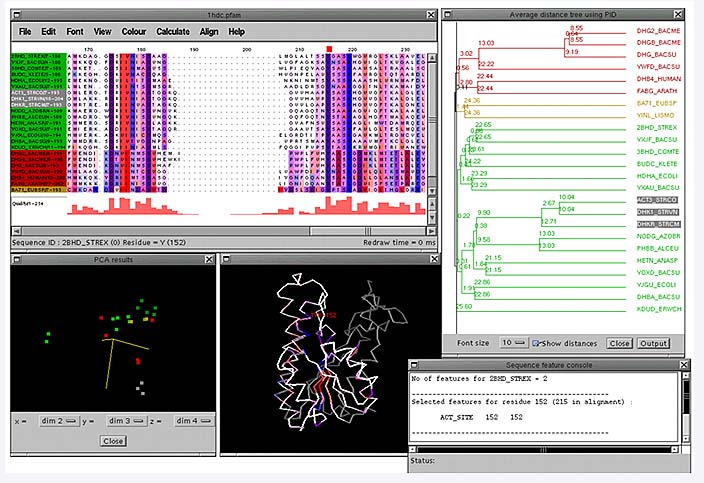The image size is (704, 483).
Task: Click Close button in PCA results
Action: [x=112, y=441]
